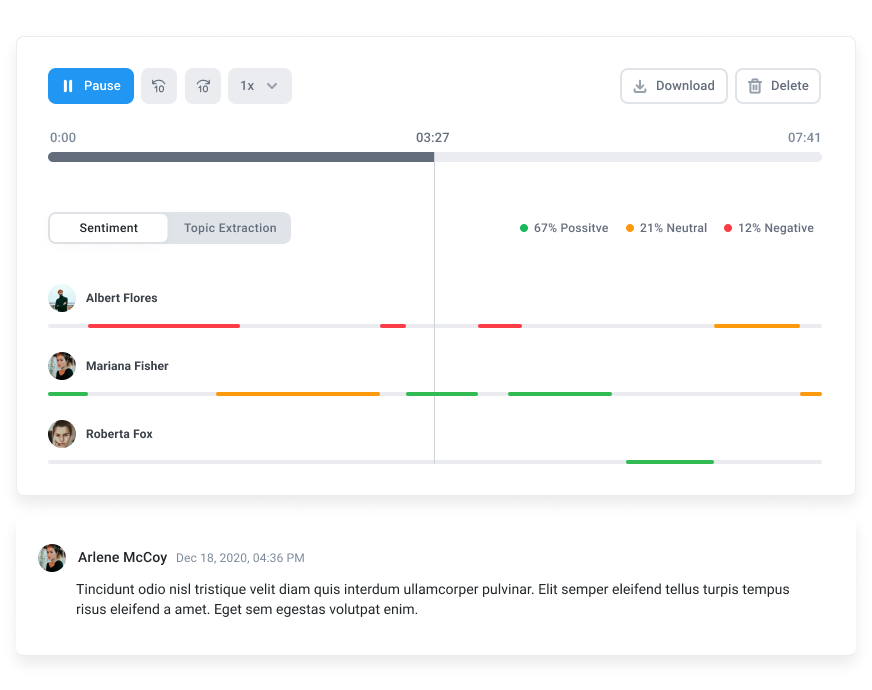Click the red 12% Negative legend item
Screen dimensions: 872x690
(768, 228)
